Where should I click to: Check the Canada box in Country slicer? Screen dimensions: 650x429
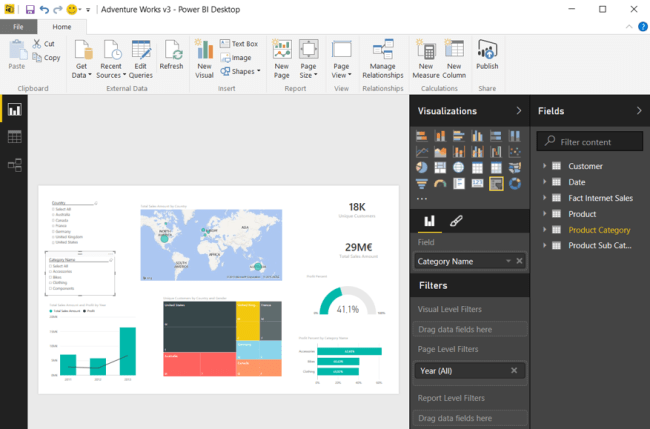coord(53,220)
